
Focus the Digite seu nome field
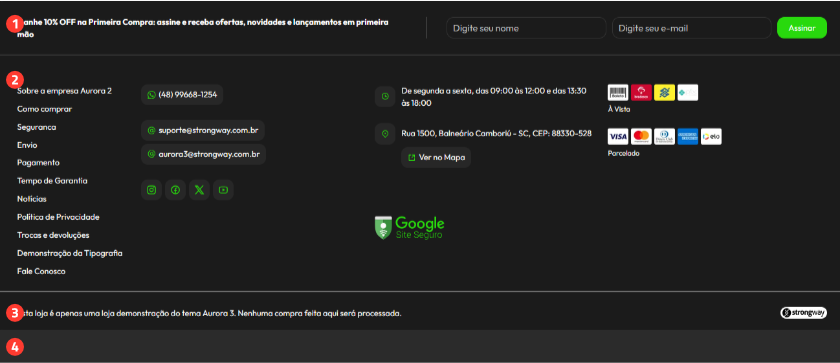click(526, 28)
